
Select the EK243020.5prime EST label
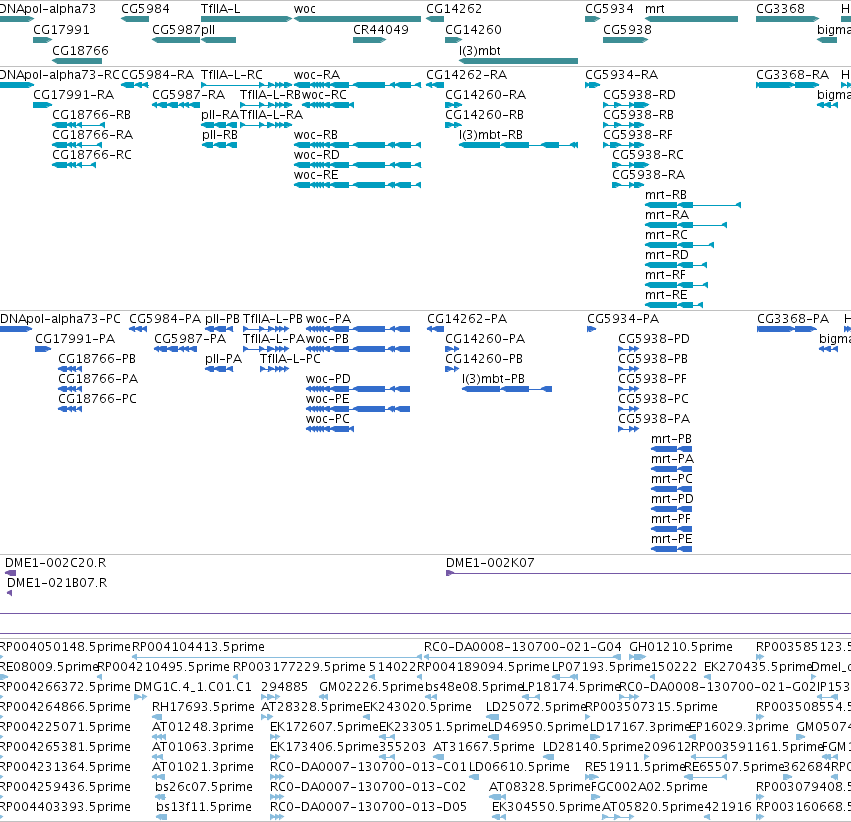[x=417, y=707]
